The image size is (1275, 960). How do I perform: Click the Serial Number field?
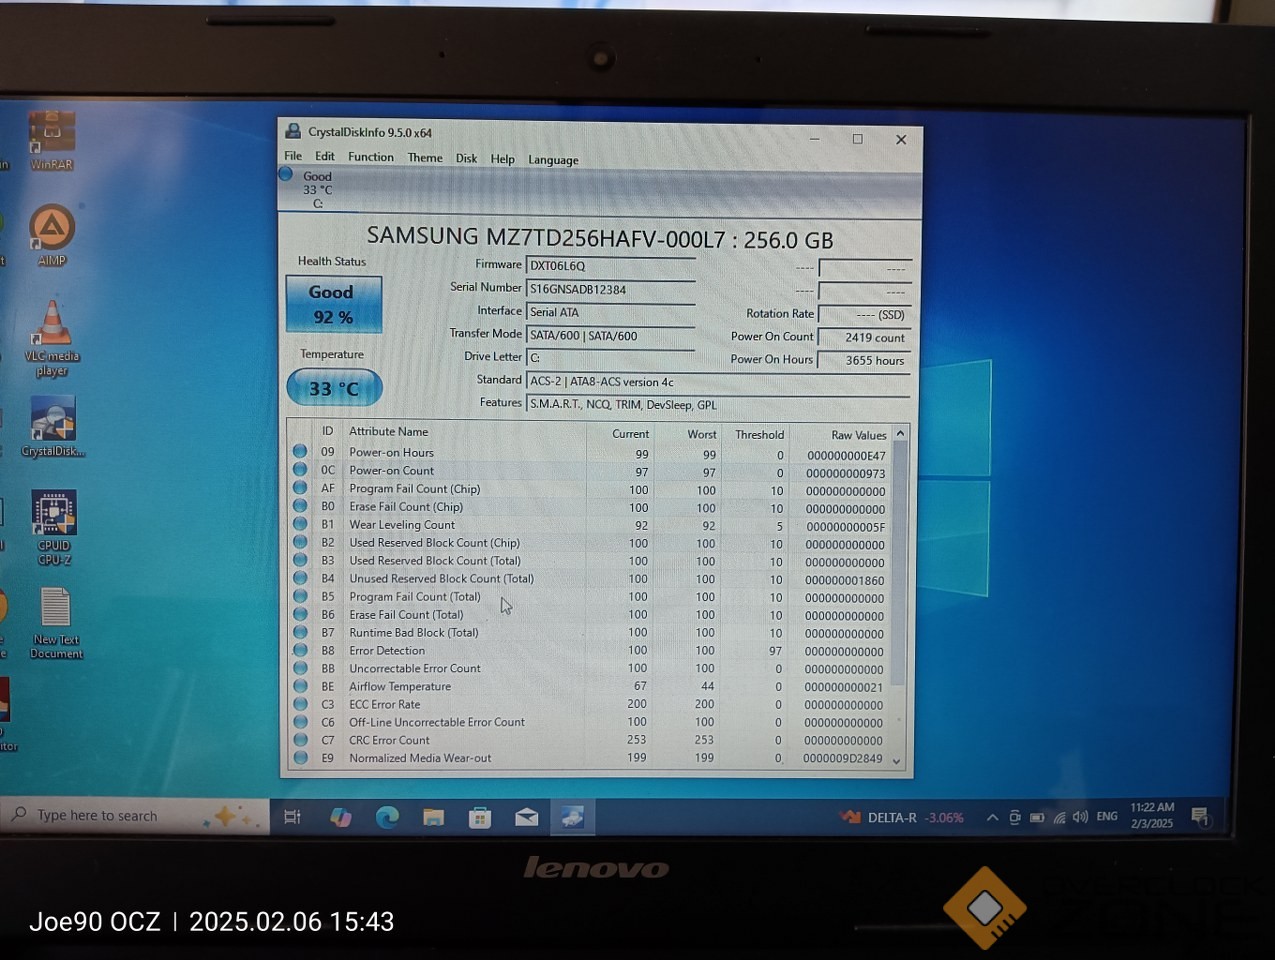click(610, 289)
